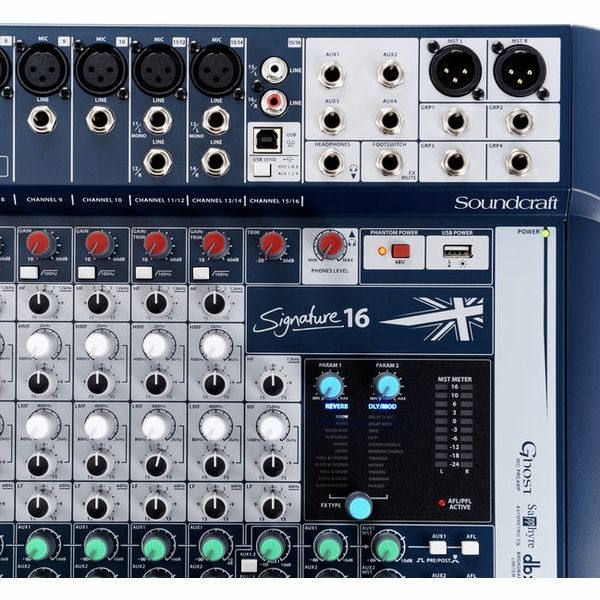Viewport: 600px width, 600px height.
Task: Click the PARAM 1 blue knob
Action: pos(330,386)
